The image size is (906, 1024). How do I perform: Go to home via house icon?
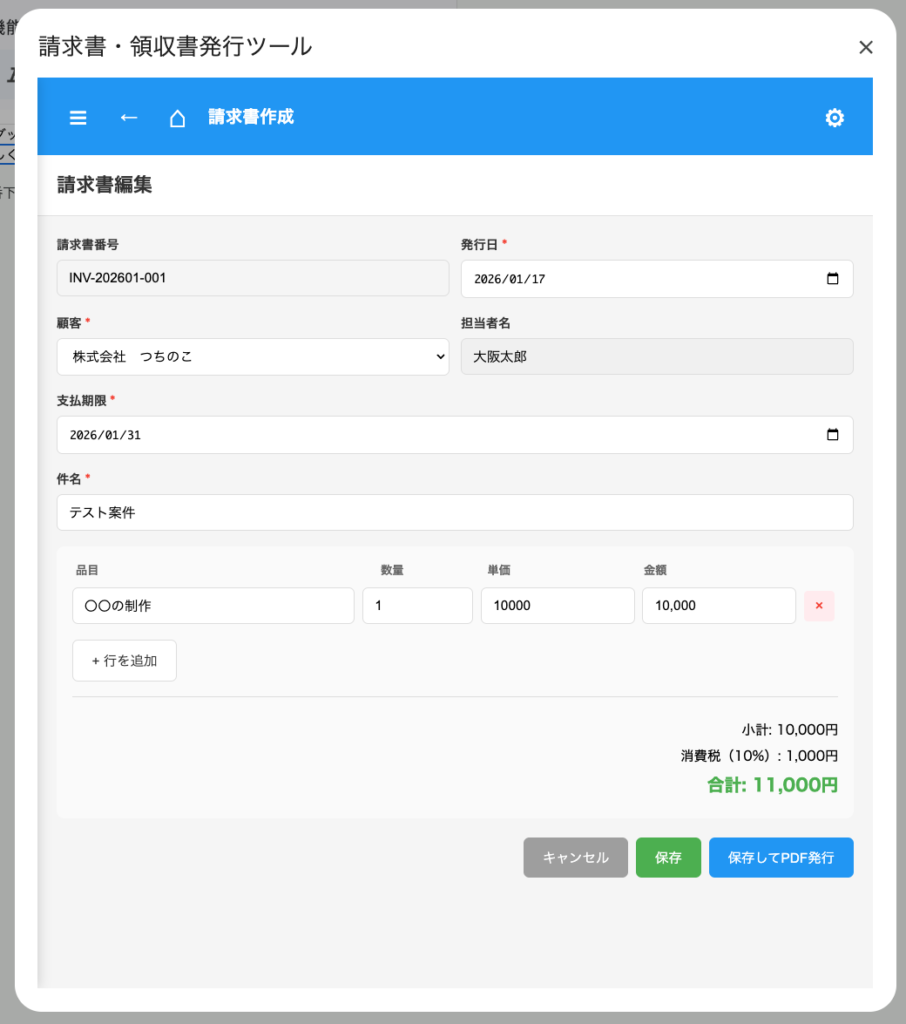pos(177,118)
